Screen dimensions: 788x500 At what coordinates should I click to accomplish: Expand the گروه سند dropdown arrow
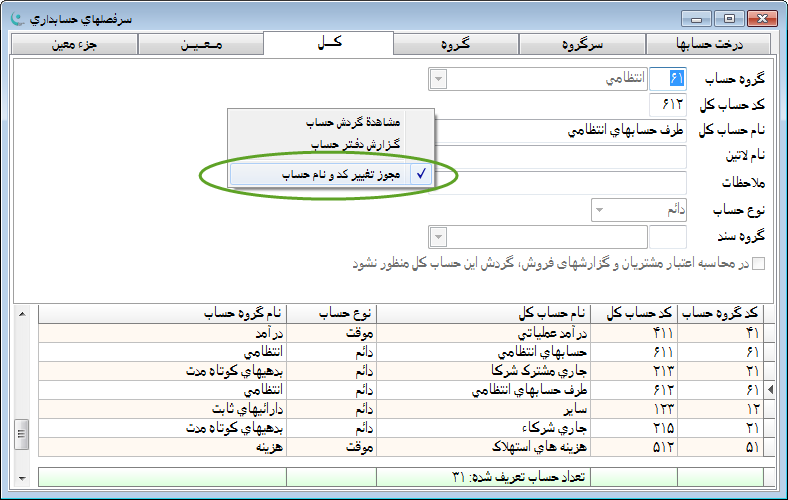(438, 237)
